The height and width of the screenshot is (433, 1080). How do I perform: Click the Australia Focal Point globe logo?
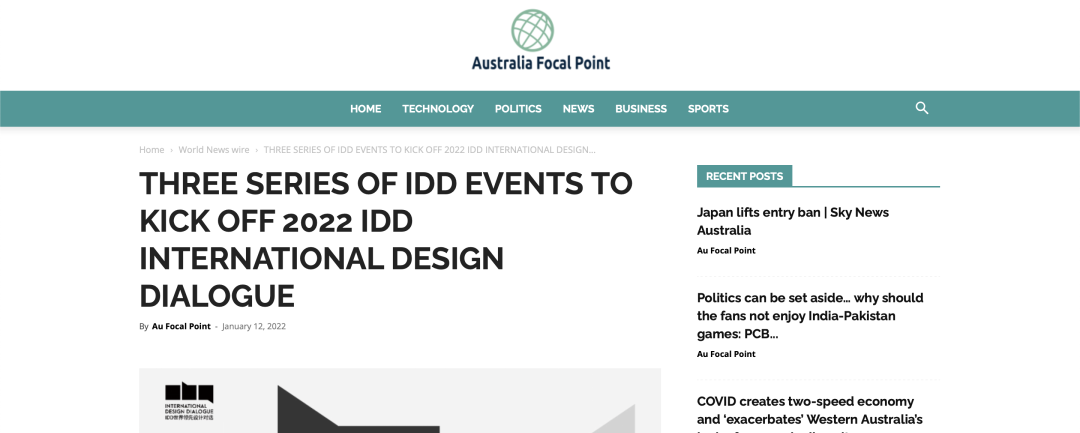(x=532, y=30)
